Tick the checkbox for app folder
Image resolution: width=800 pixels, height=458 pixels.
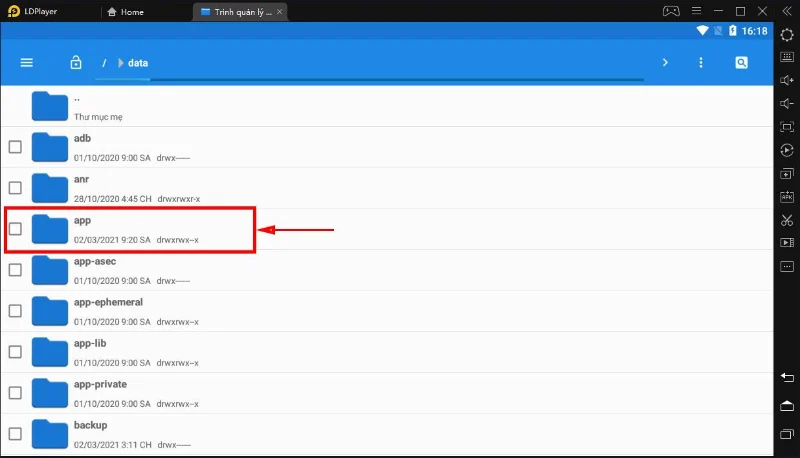pyautogui.click(x=15, y=229)
